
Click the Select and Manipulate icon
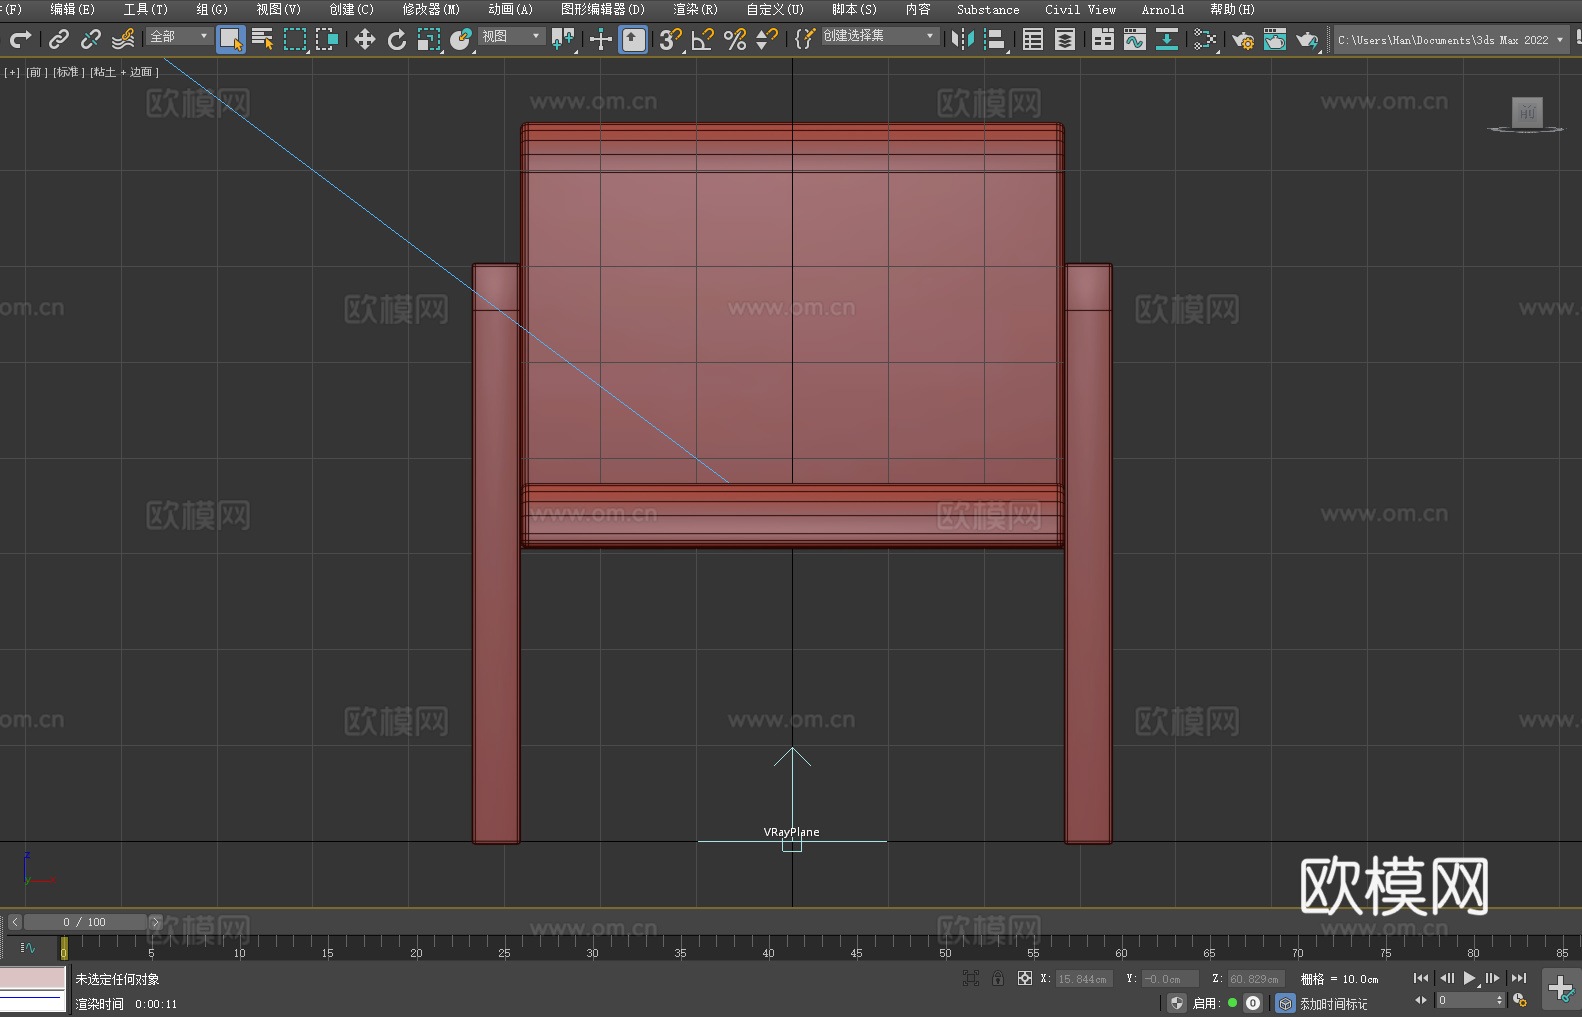[x=601, y=39]
